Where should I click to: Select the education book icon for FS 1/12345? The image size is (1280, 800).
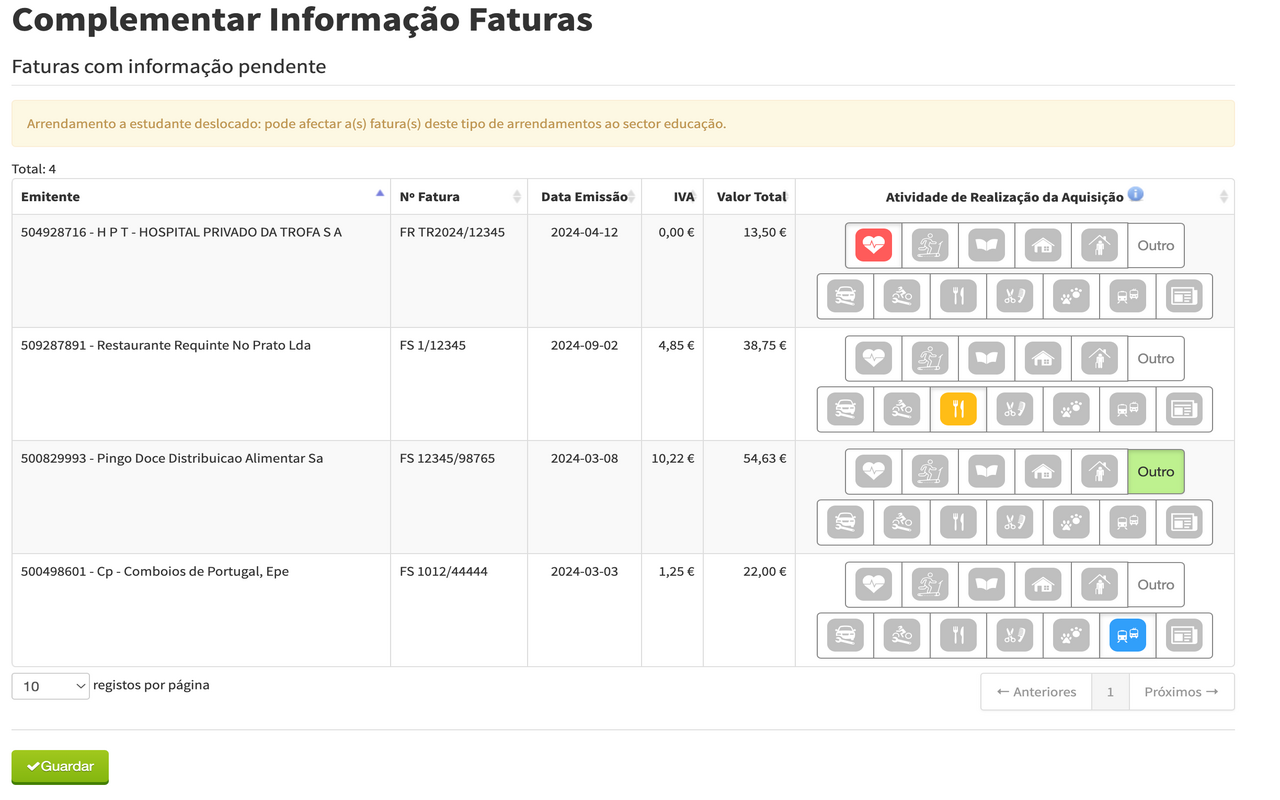tap(986, 358)
